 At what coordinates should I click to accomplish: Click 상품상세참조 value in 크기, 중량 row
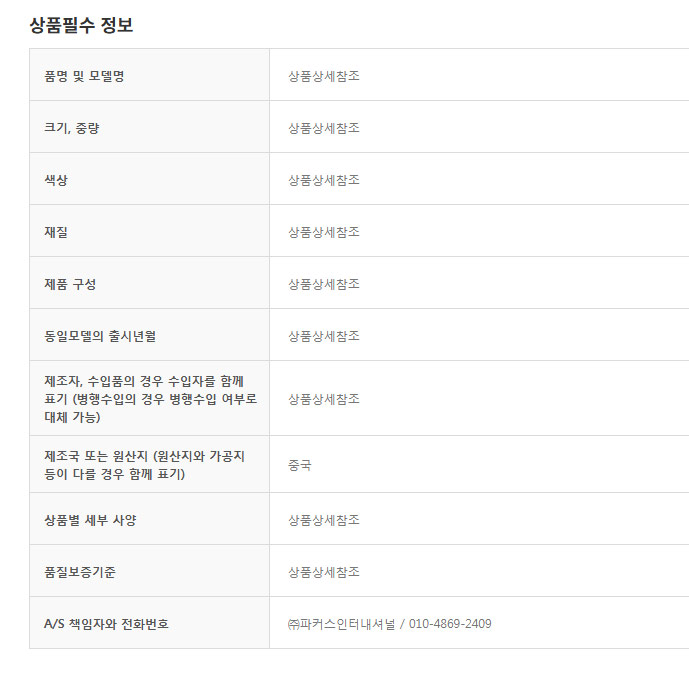pos(324,128)
